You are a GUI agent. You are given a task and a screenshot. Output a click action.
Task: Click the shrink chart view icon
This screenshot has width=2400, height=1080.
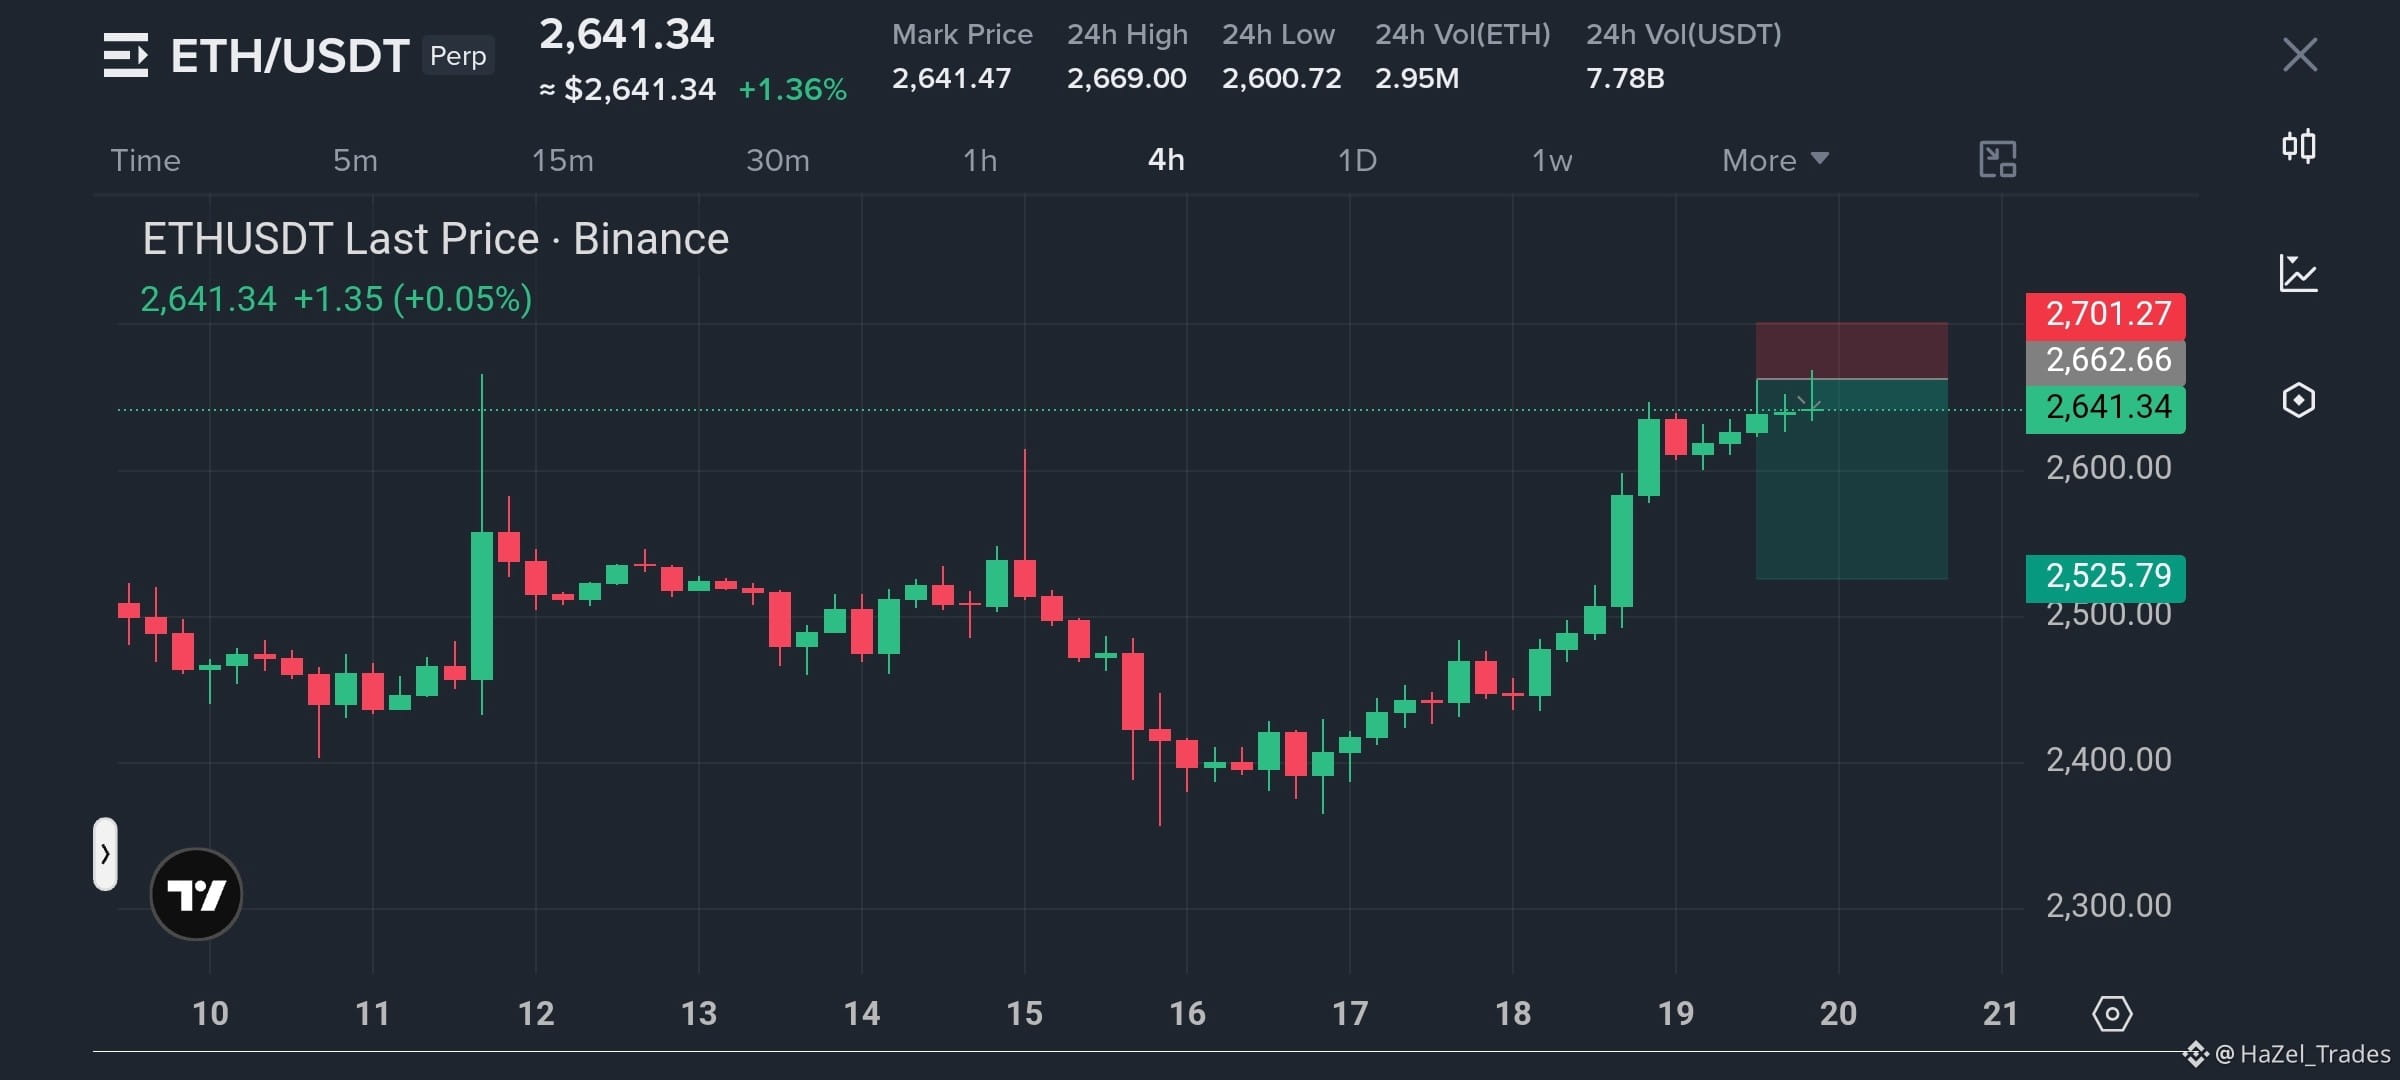coord(1998,160)
